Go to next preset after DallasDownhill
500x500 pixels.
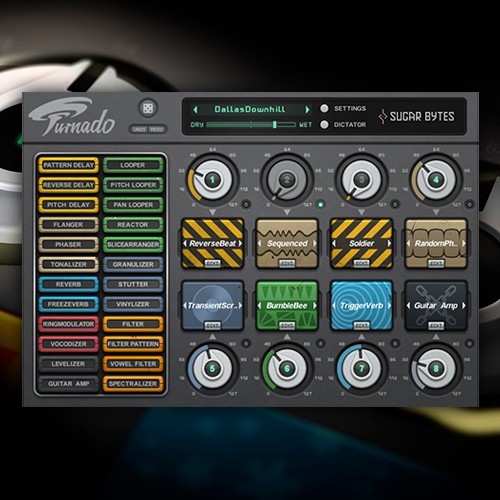pos(307,109)
